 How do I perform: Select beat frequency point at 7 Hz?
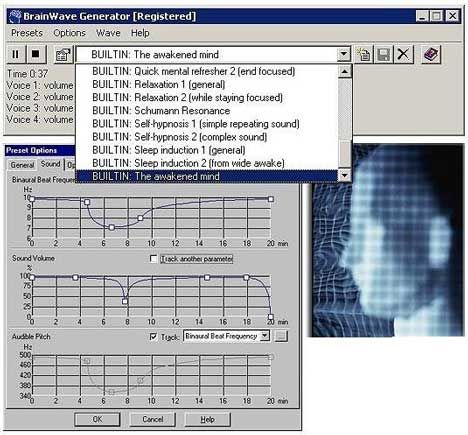(112, 227)
